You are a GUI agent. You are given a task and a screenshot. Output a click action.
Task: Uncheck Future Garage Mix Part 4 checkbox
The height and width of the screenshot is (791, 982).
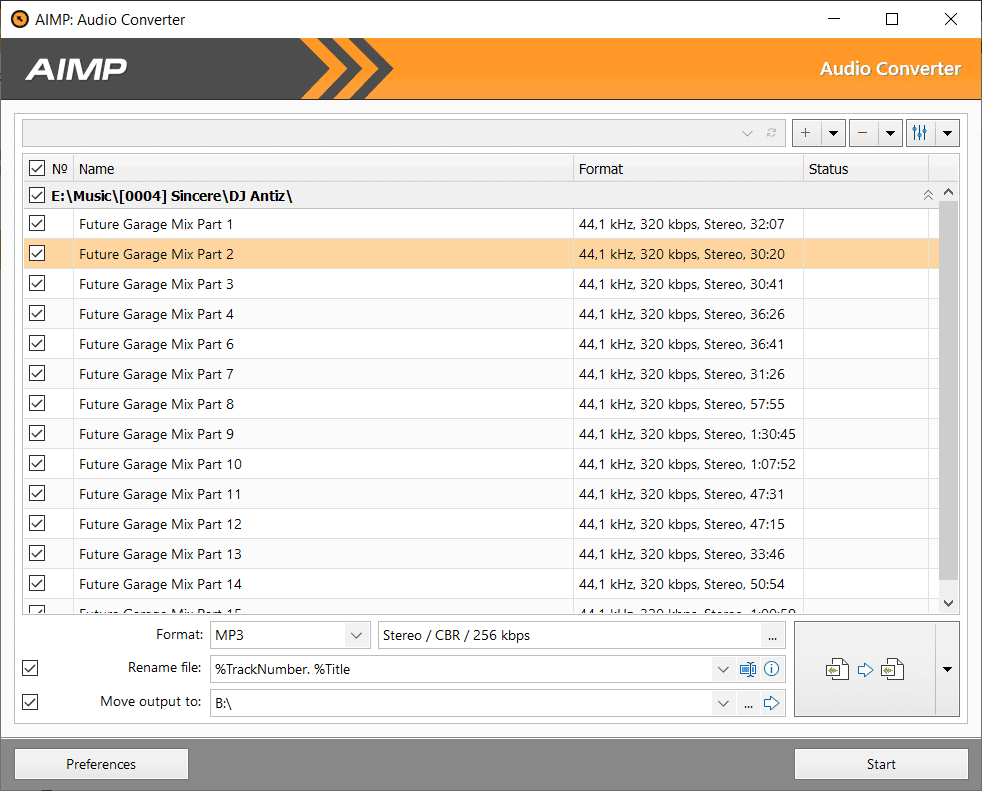click(x=37, y=314)
